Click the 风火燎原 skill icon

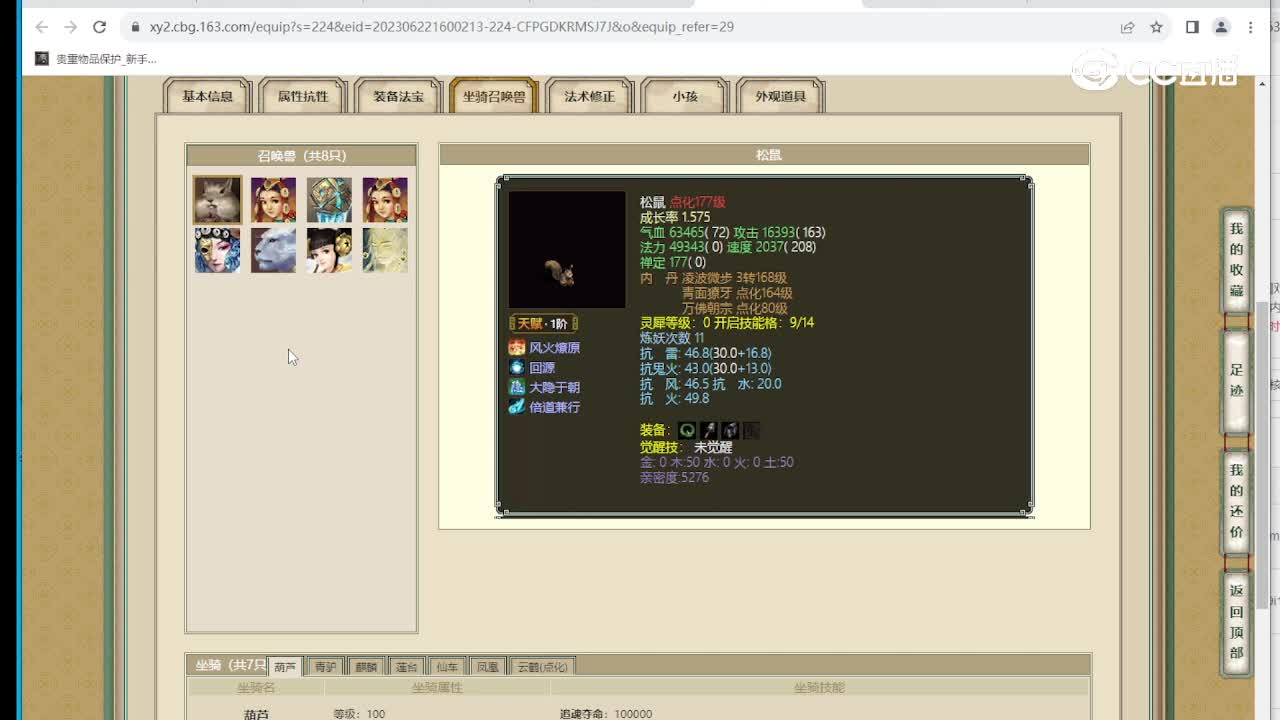click(517, 347)
